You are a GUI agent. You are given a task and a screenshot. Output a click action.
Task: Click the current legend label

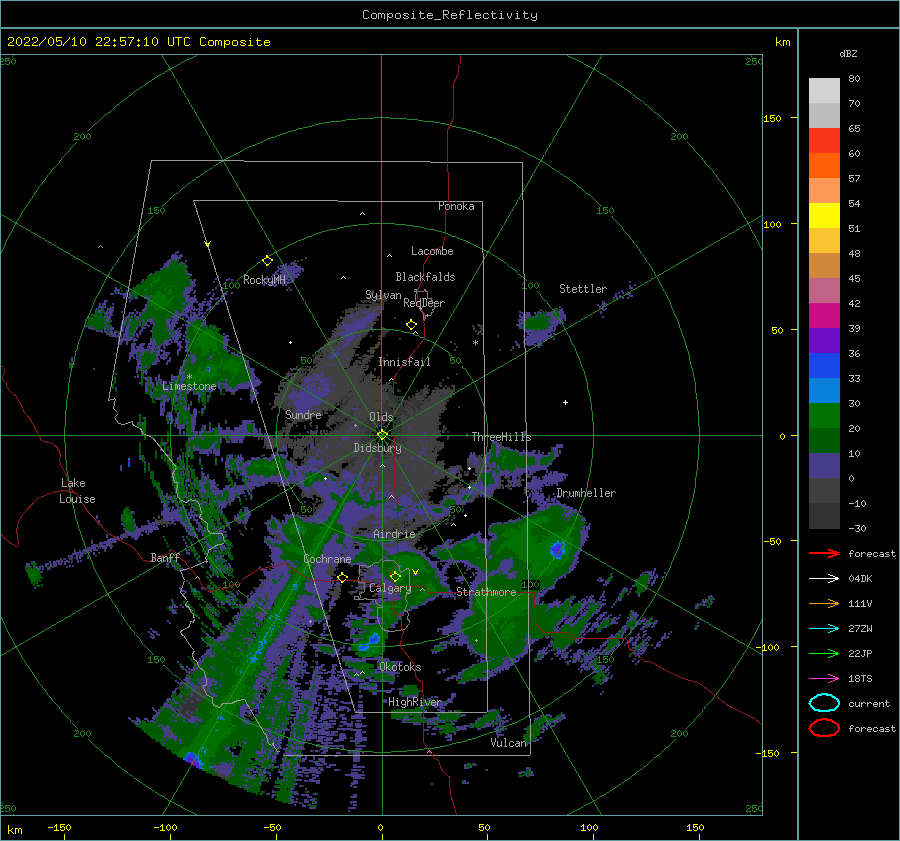click(869, 703)
